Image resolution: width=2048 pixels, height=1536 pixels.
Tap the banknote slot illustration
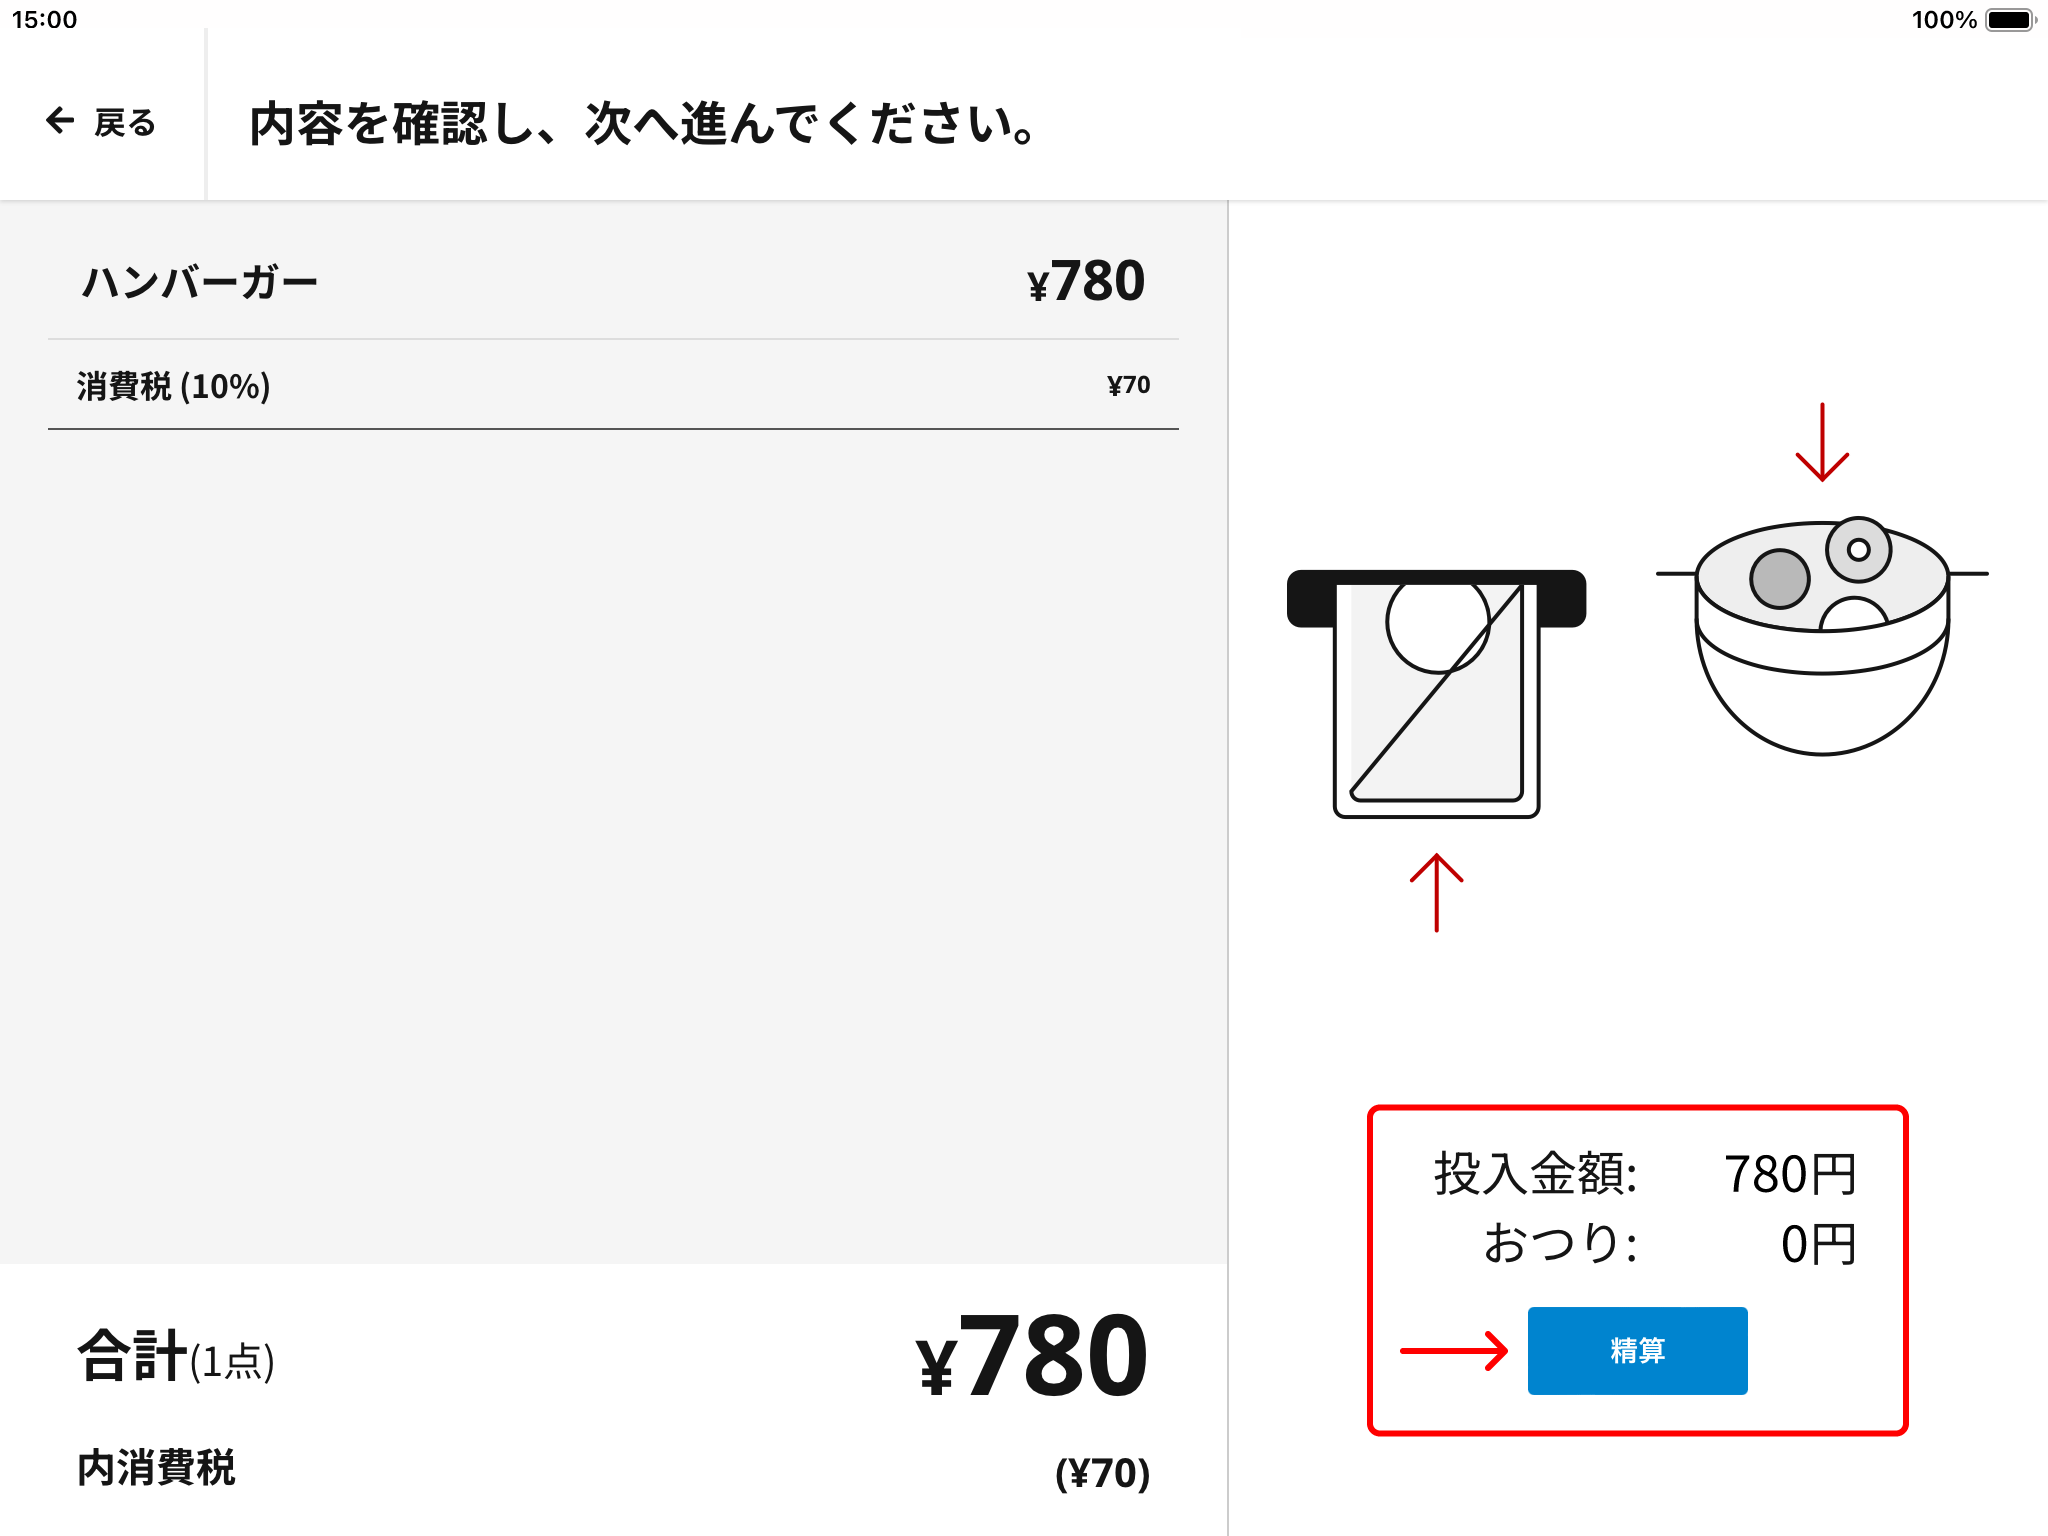(x=1436, y=693)
